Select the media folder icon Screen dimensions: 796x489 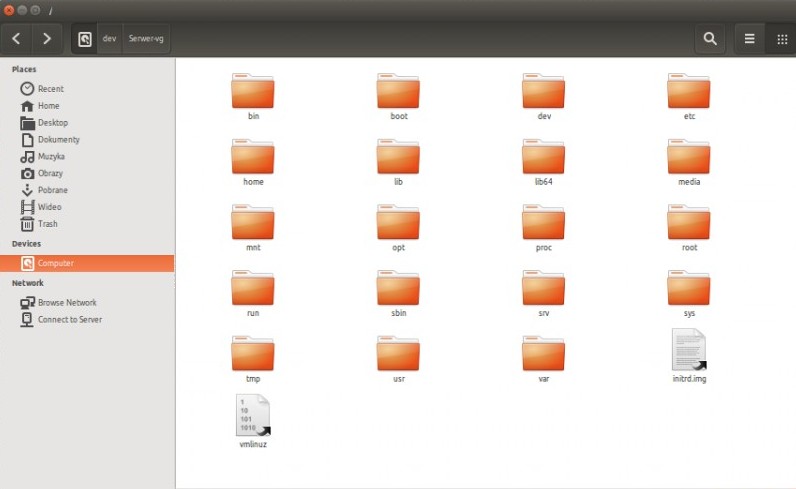[689, 157]
